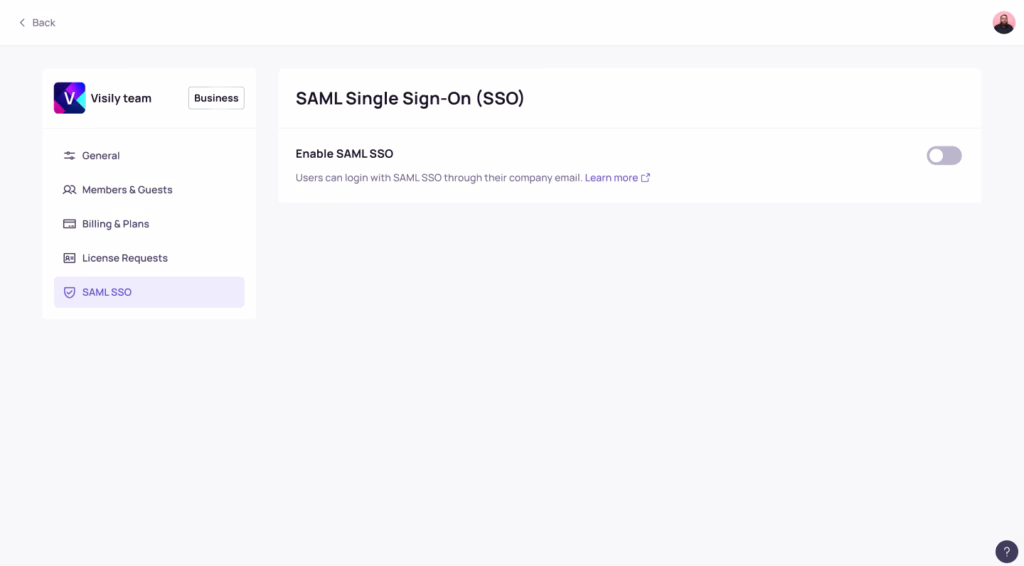Open the General settings menu item
The image size is (1024, 566).
point(149,155)
